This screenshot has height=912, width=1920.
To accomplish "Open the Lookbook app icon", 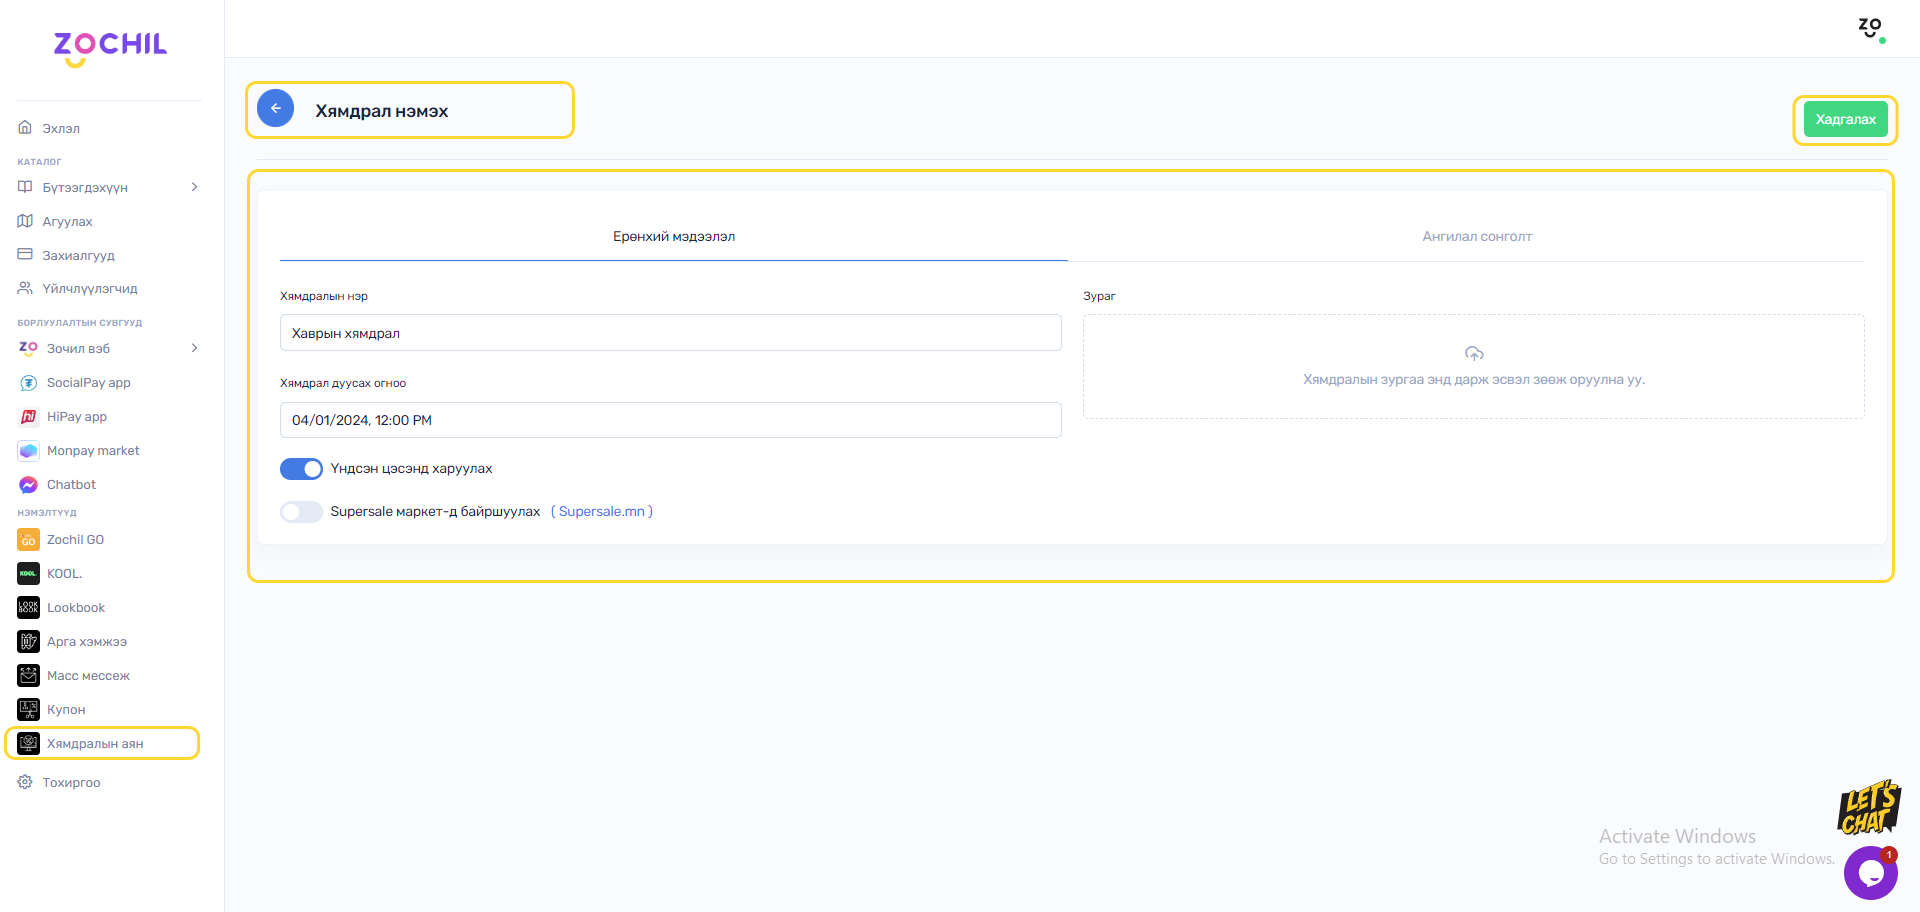I will pos(28,608).
